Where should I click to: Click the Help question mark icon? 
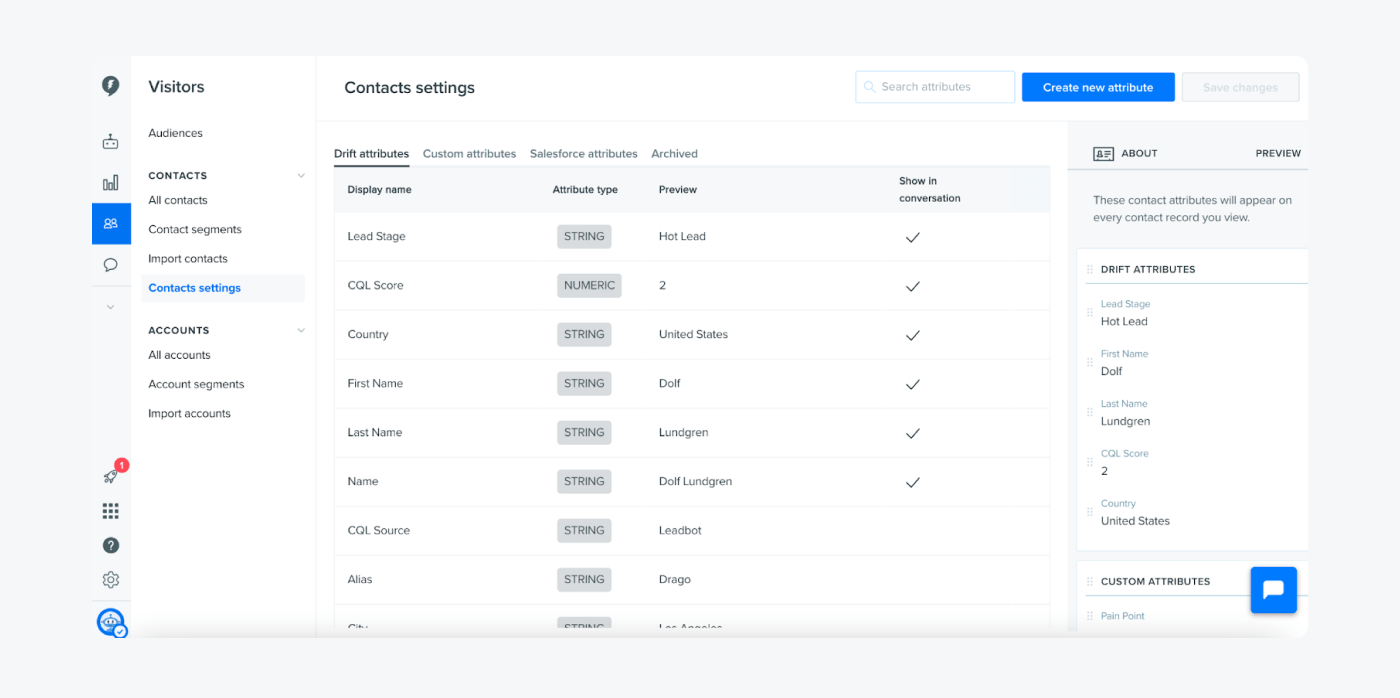pyautogui.click(x=110, y=545)
